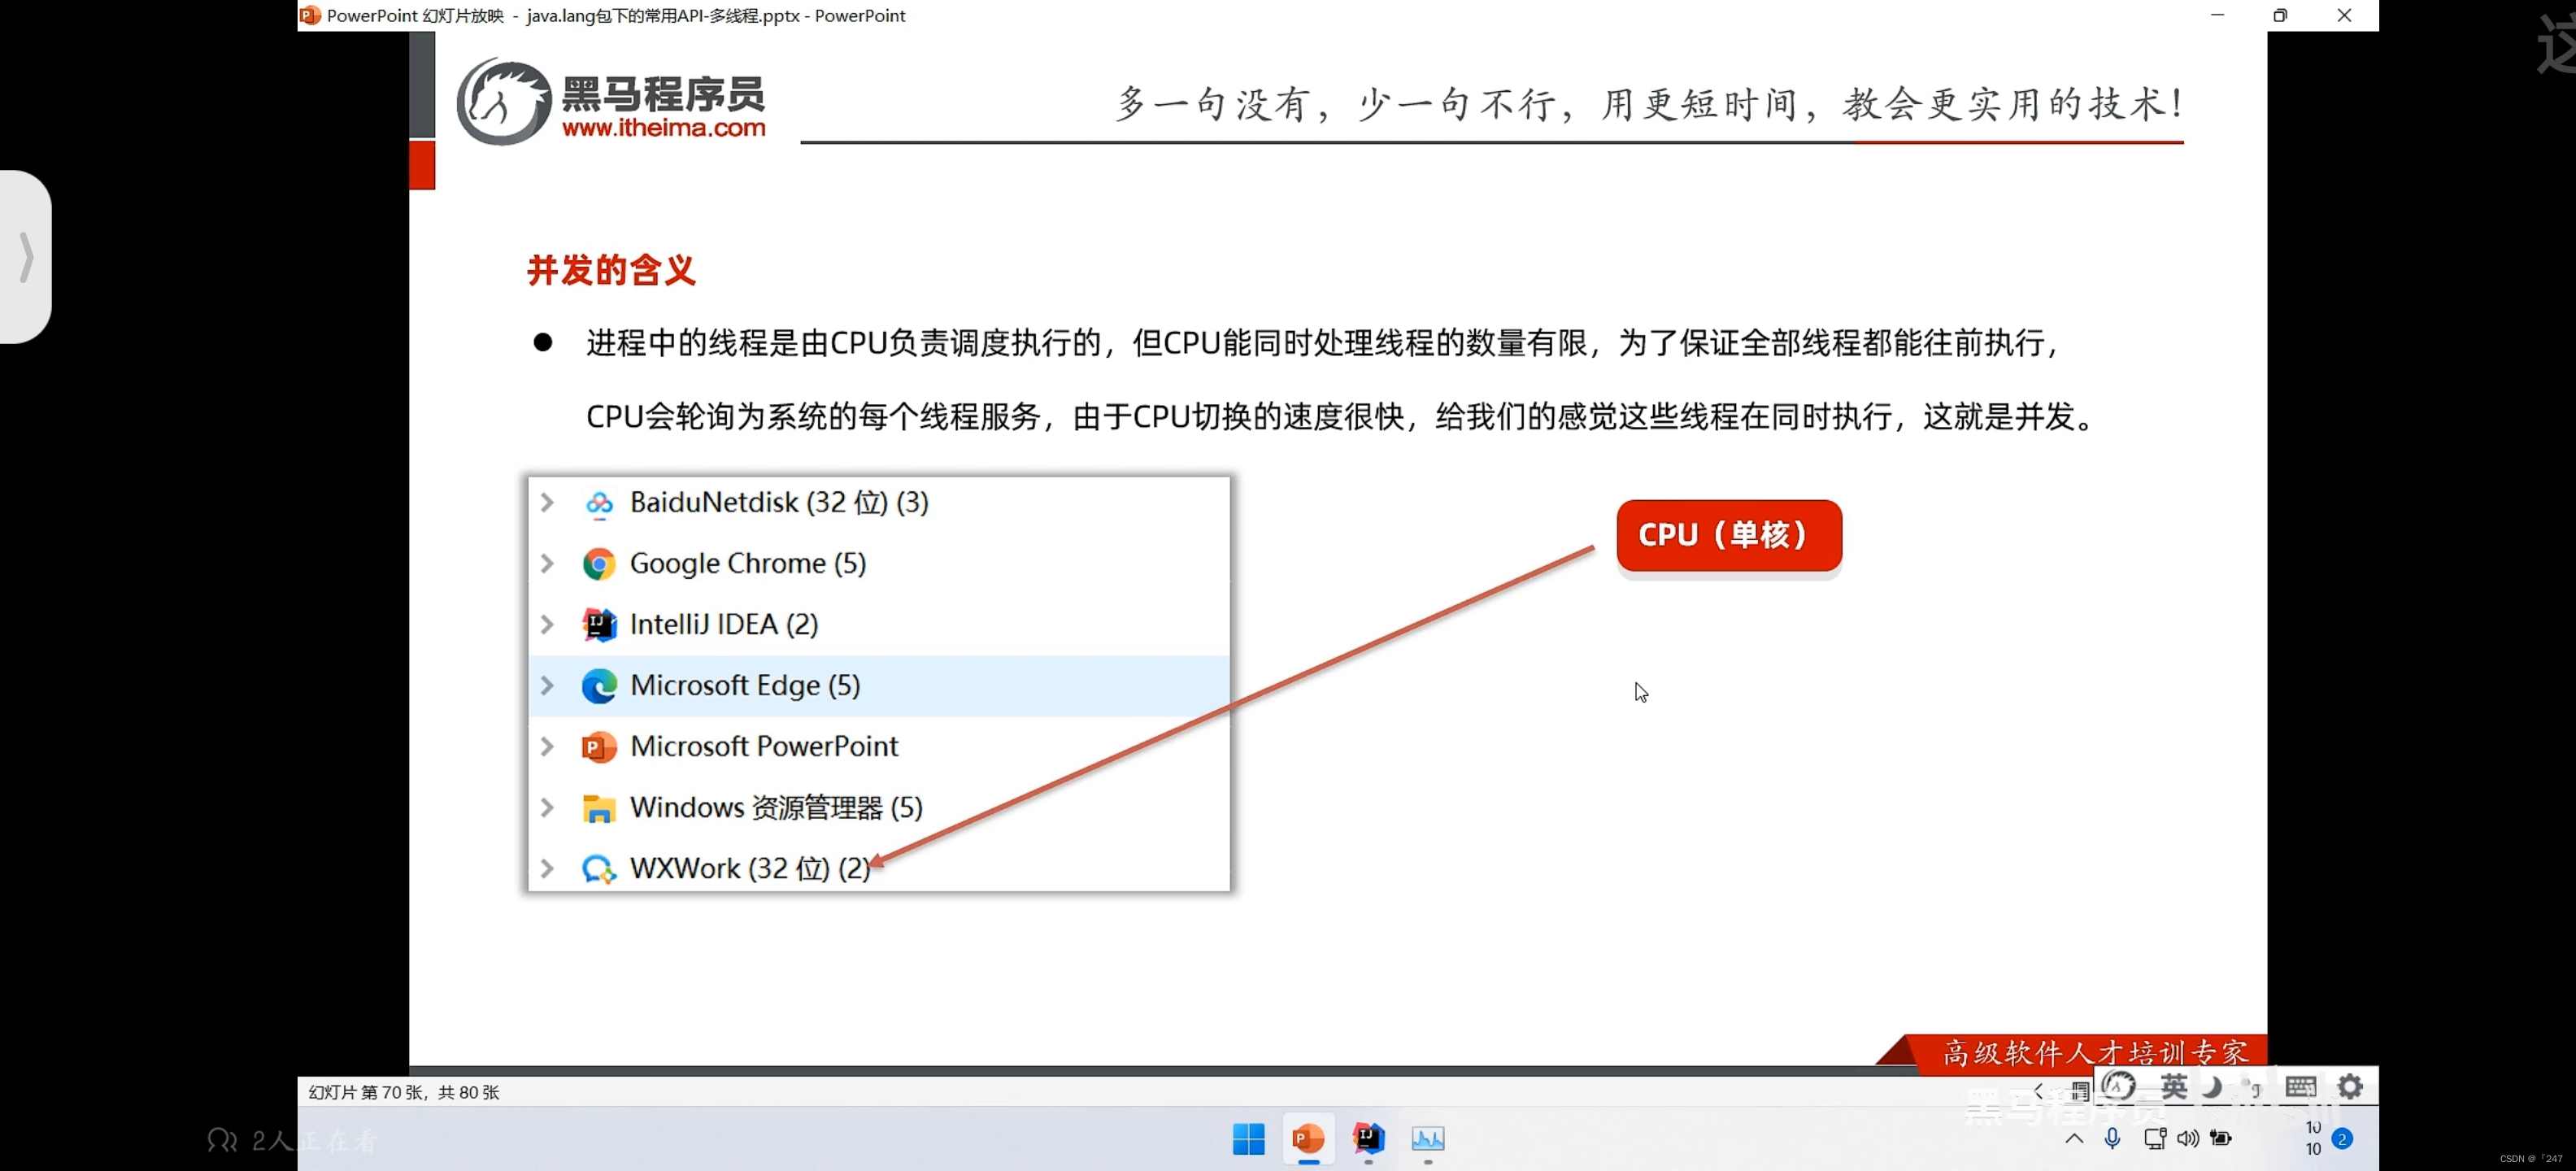2576x1171 pixels.
Task: Click the viewers icon beside 2人正在看
Action: click(x=222, y=1140)
